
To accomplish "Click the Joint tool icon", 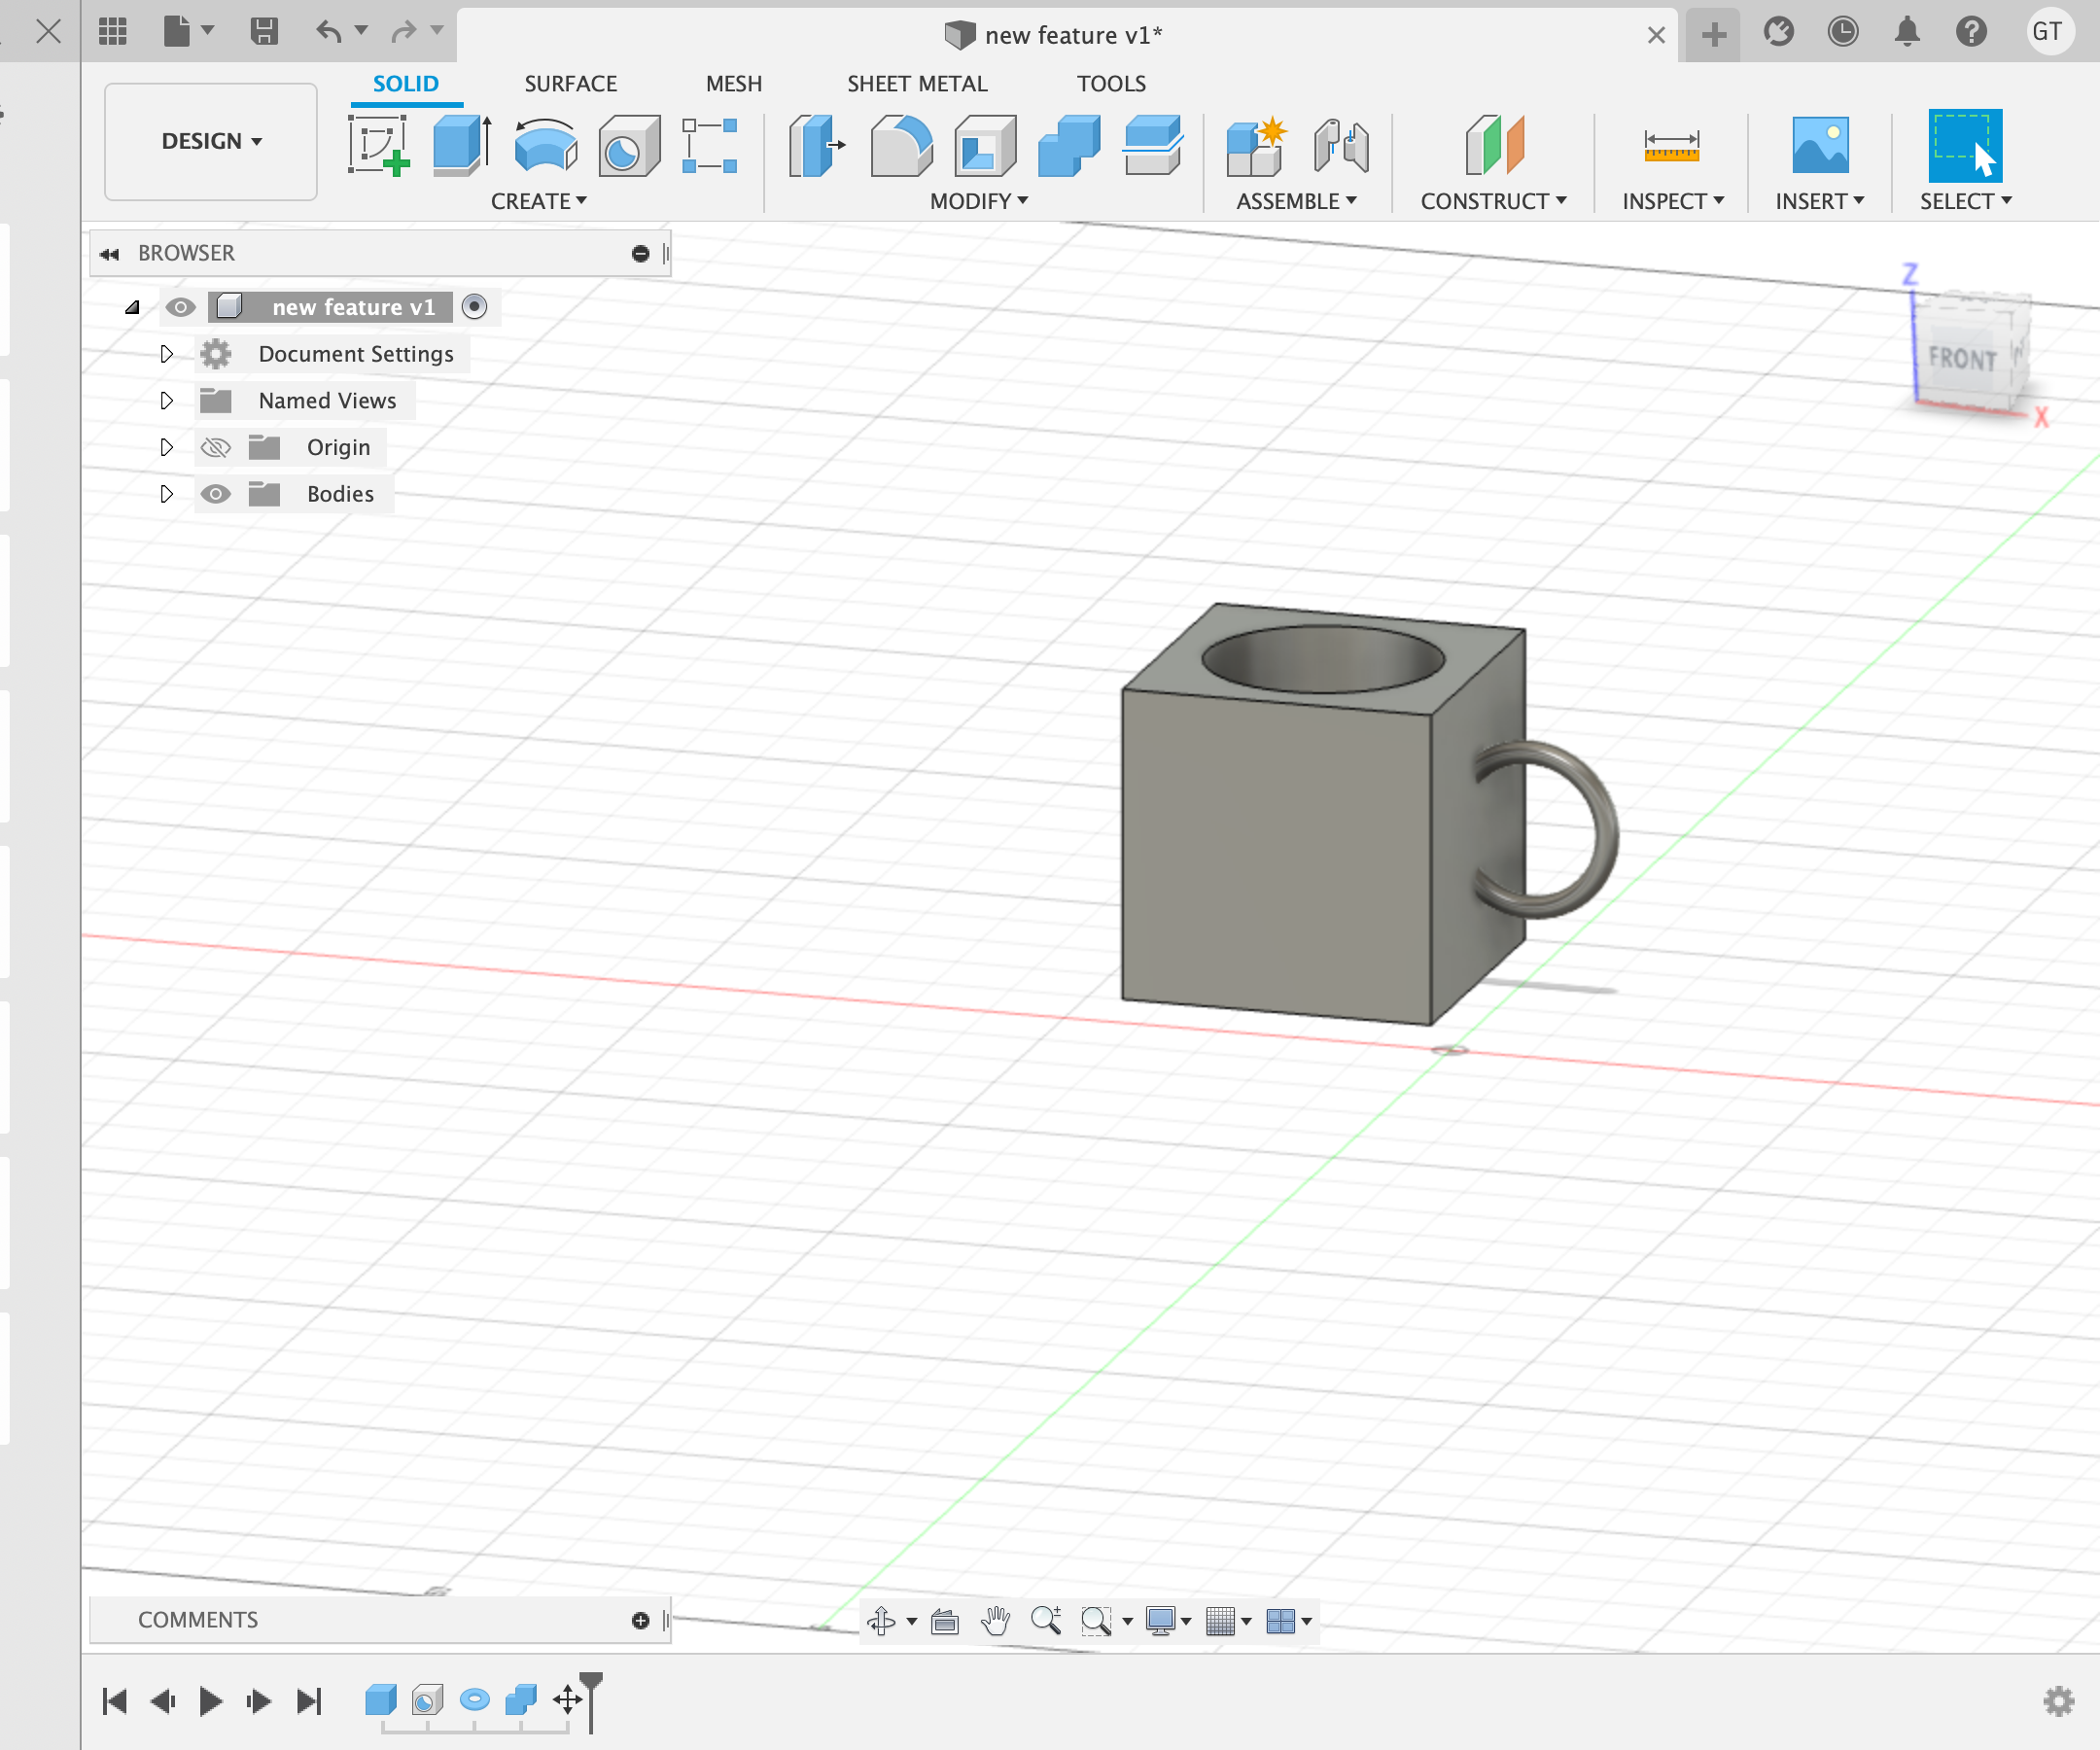I will click(x=1341, y=146).
